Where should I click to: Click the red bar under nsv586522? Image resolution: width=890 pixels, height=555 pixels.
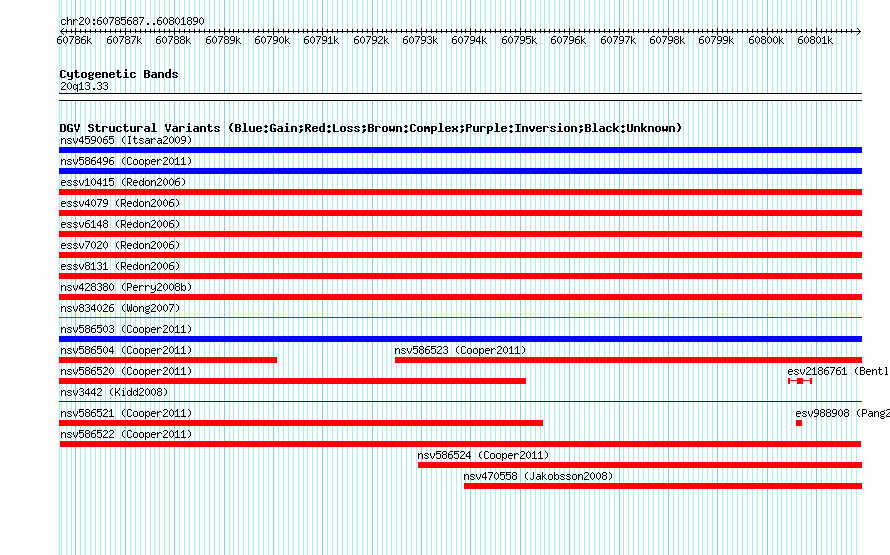460,444
